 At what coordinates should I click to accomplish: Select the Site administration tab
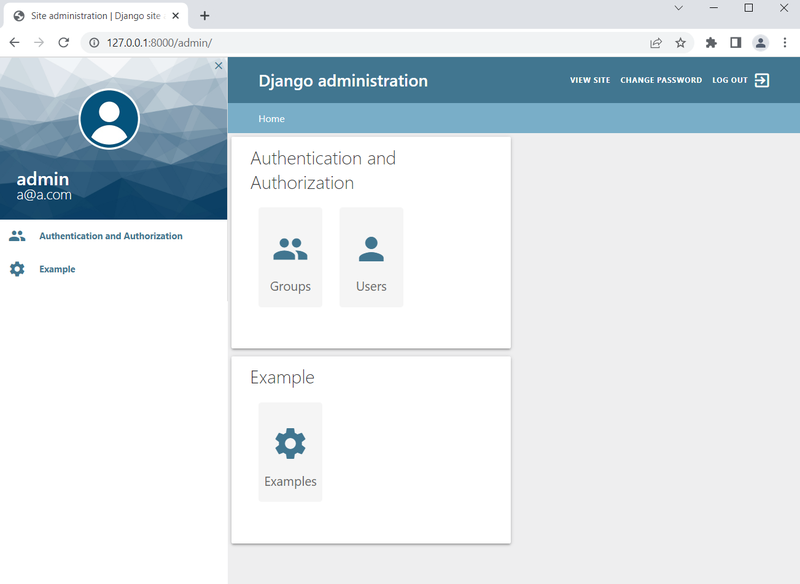click(95, 16)
